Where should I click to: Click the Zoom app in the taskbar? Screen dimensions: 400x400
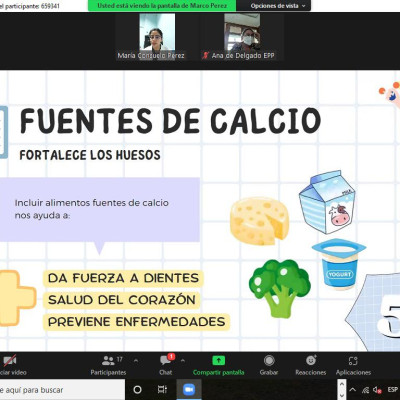click(189, 389)
